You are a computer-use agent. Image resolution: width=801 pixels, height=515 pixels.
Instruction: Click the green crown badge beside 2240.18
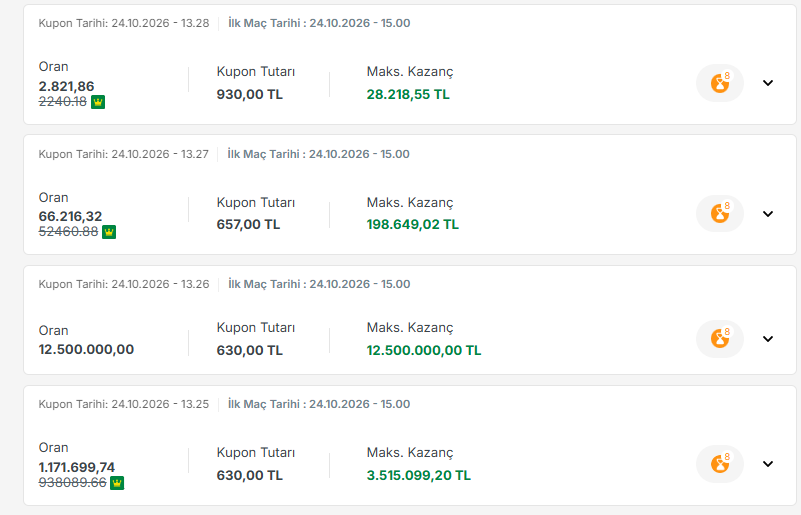pyautogui.click(x=98, y=102)
